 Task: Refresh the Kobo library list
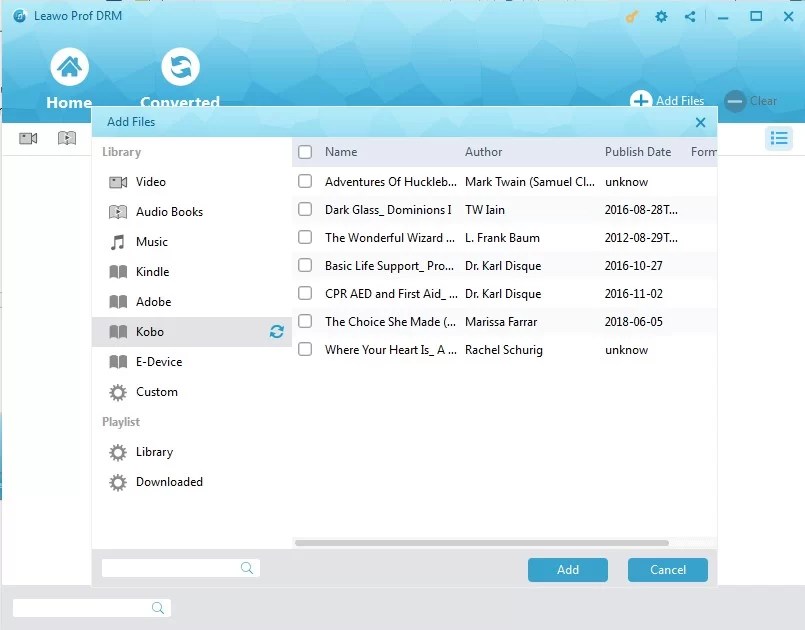click(x=277, y=331)
